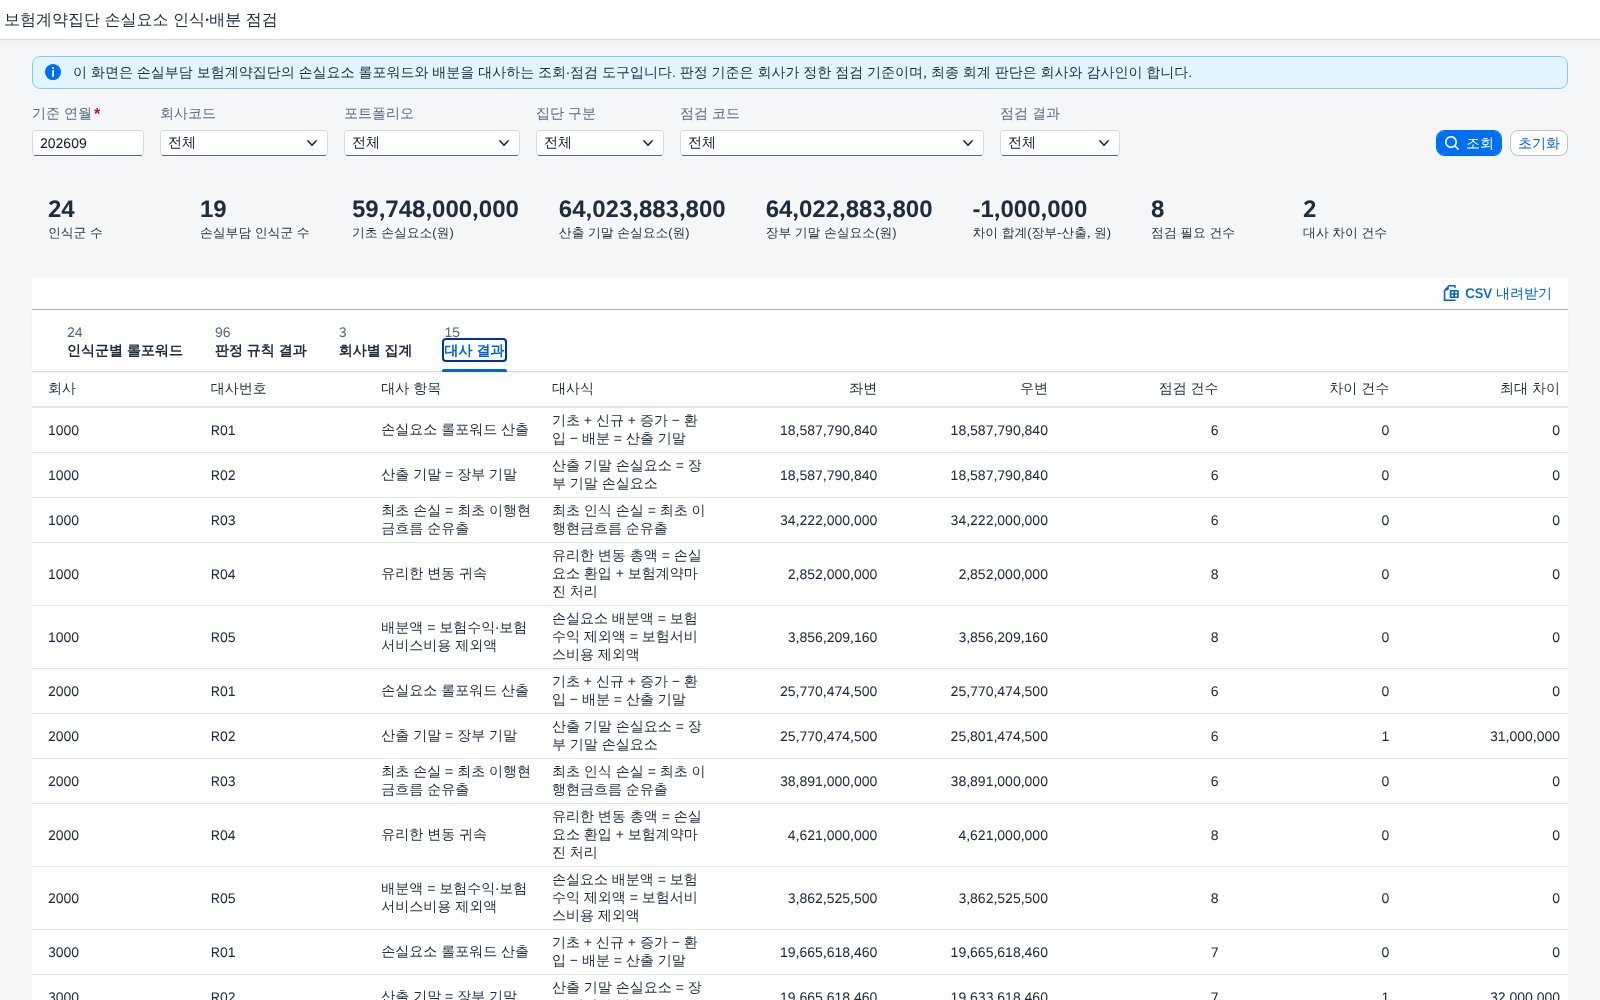The image size is (1600, 1000).
Task: Click the 최대 차이 column header
Action: (x=1530, y=388)
